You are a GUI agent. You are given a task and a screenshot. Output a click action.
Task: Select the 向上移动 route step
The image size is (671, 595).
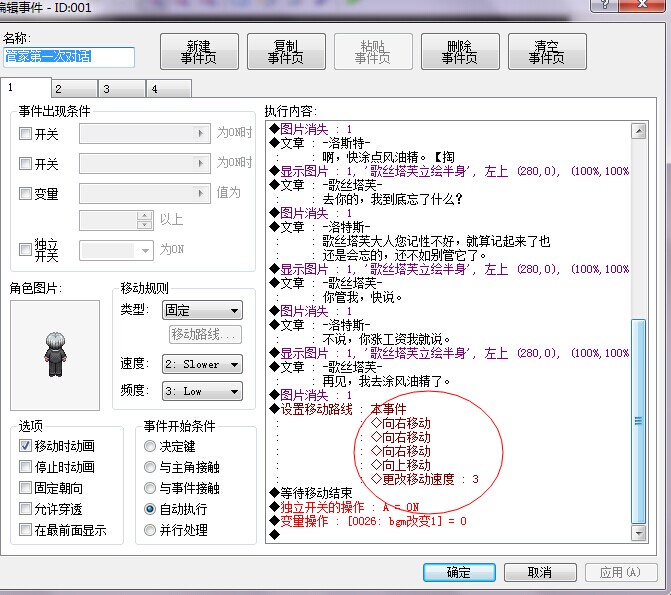[x=401, y=465]
